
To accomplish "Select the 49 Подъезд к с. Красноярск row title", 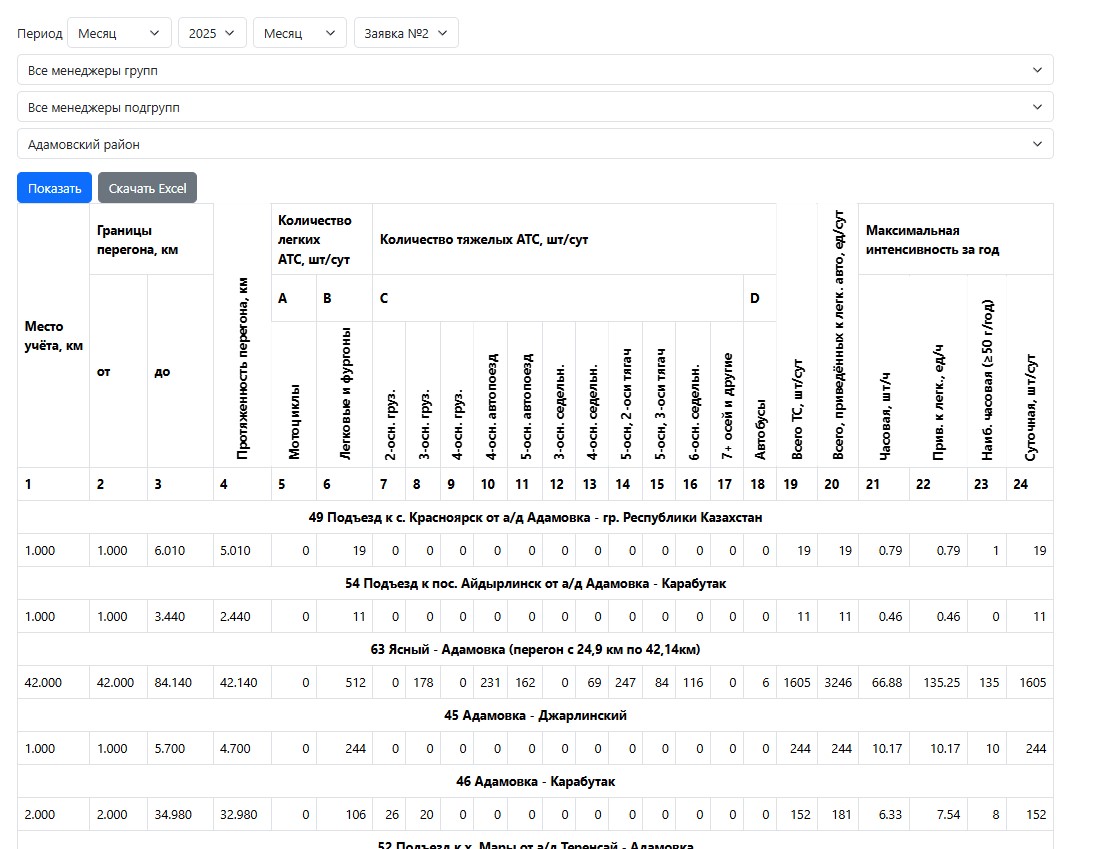I will (535, 517).
